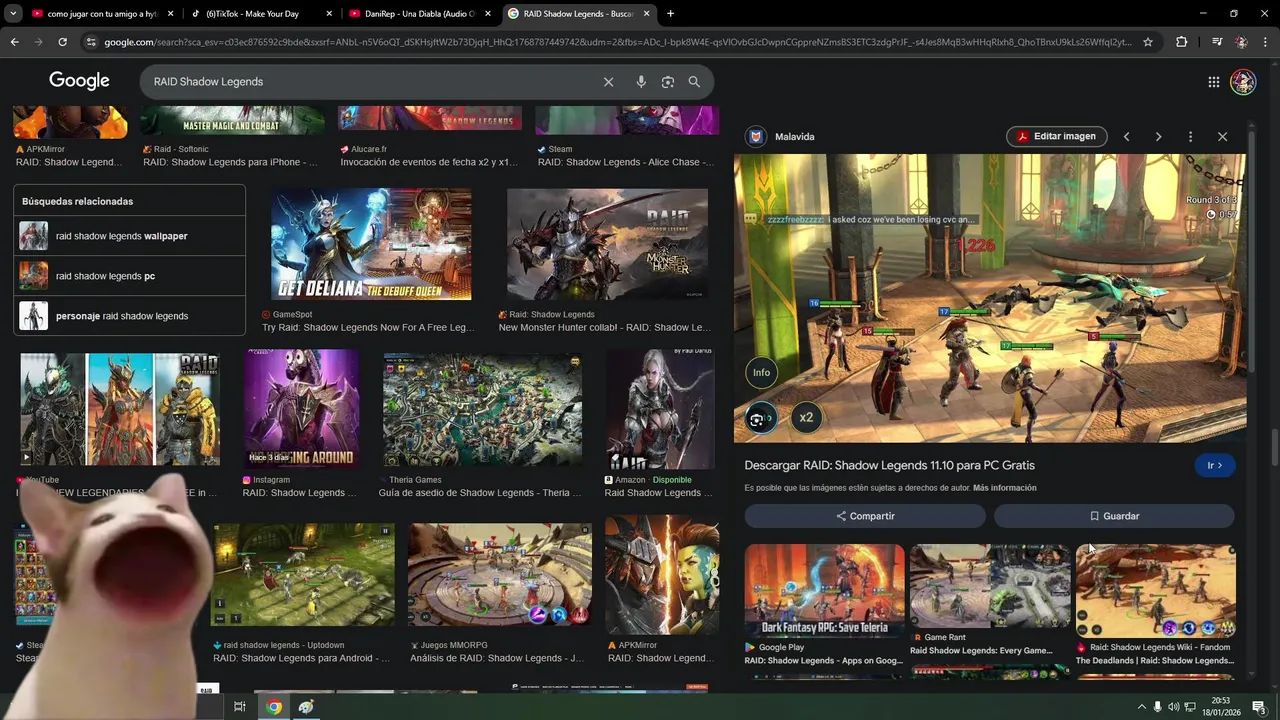Screen dimensions: 1280x720
Task: Click the Guardar button
Action: [x=1114, y=516]
